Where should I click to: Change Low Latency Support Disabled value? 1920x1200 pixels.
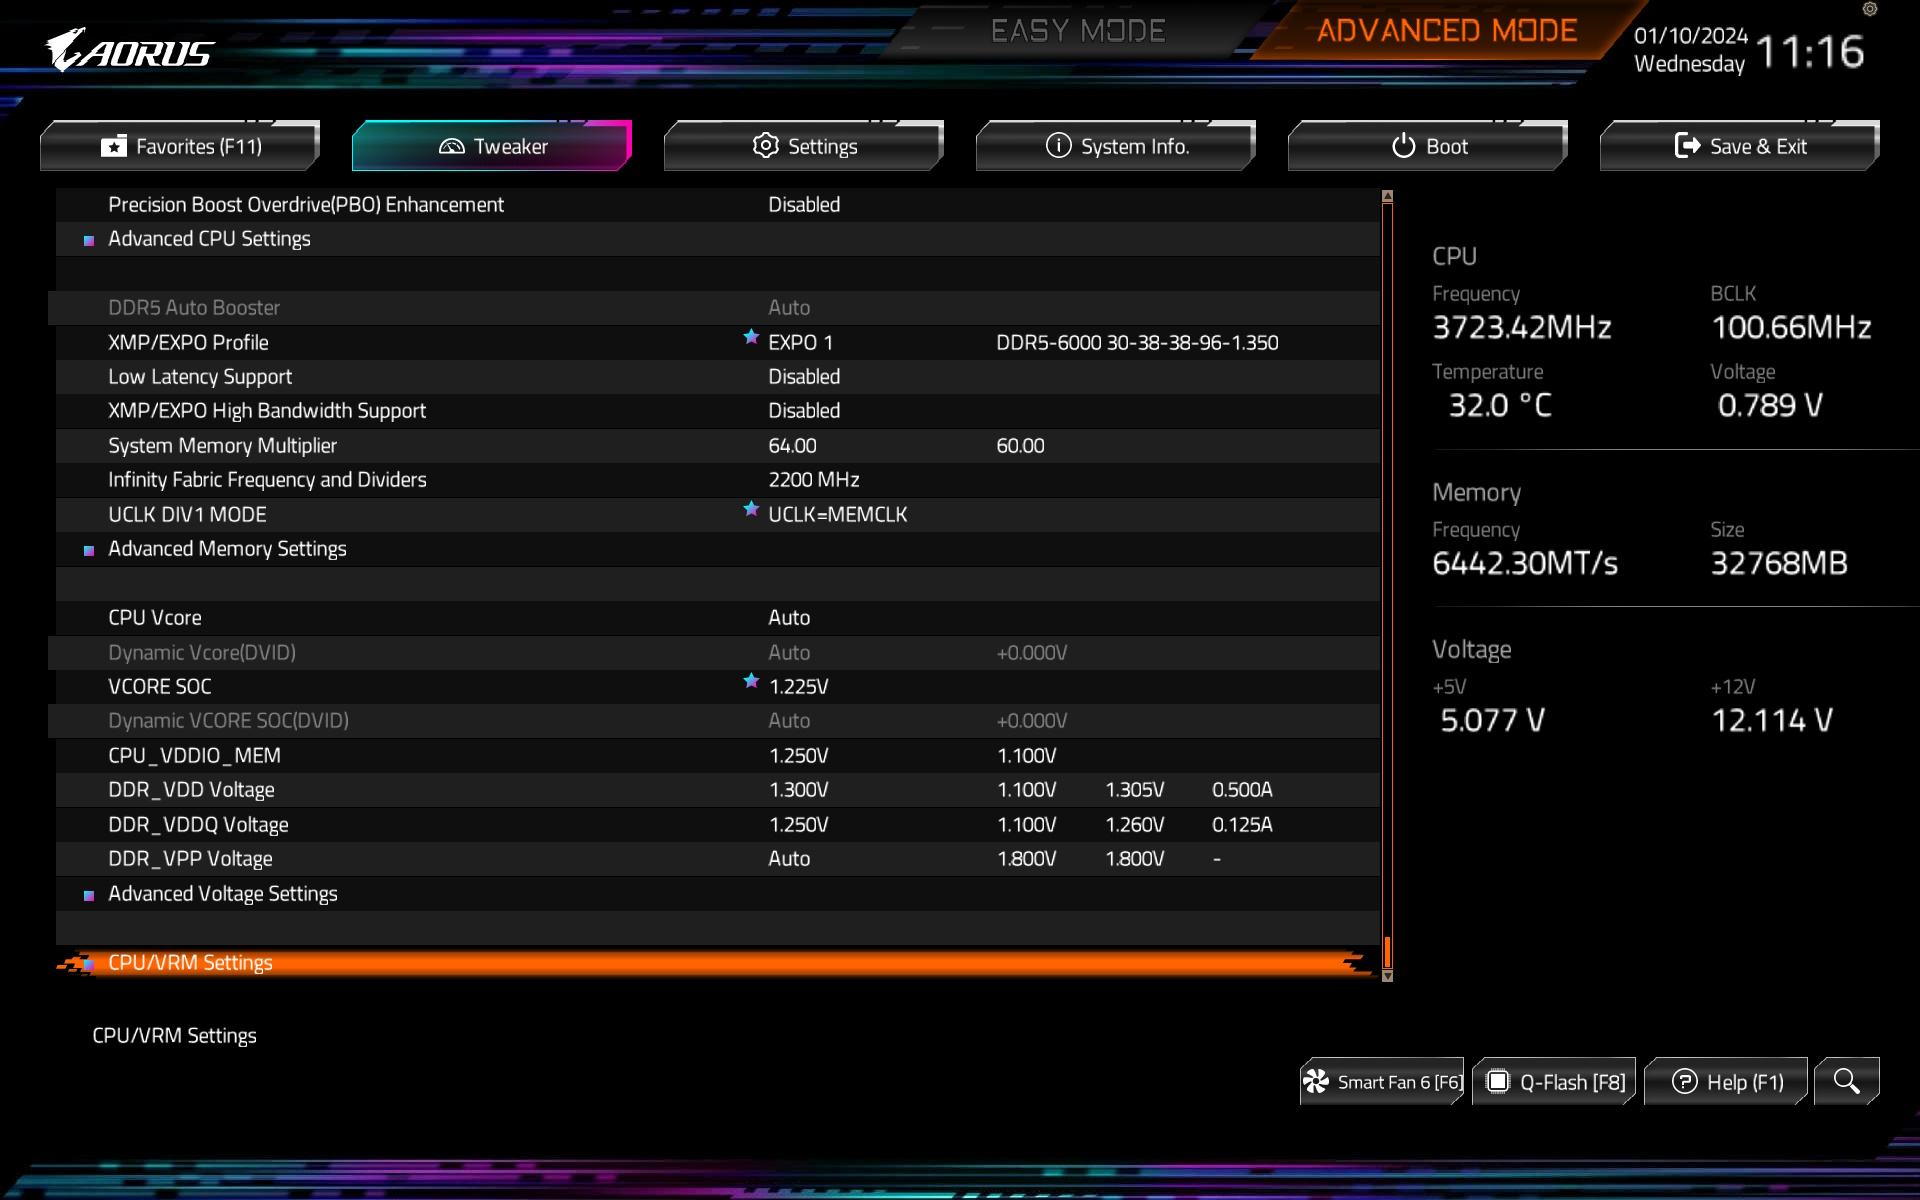[804, 377]
